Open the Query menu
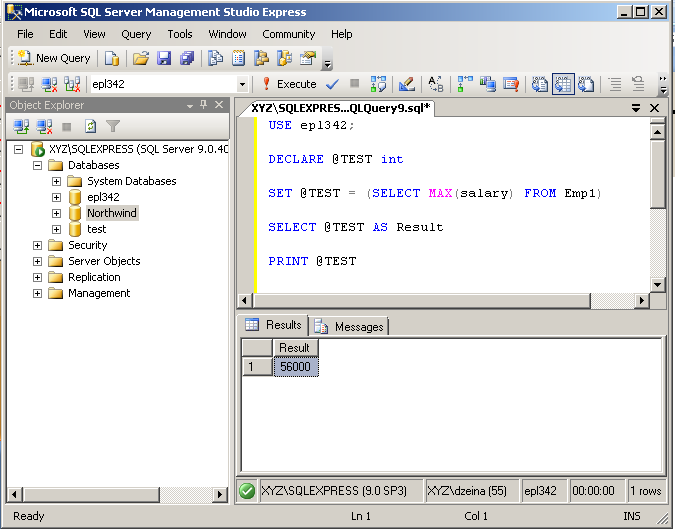The height and width of the screenshot is (529, 675). click(x=136, y=34)
